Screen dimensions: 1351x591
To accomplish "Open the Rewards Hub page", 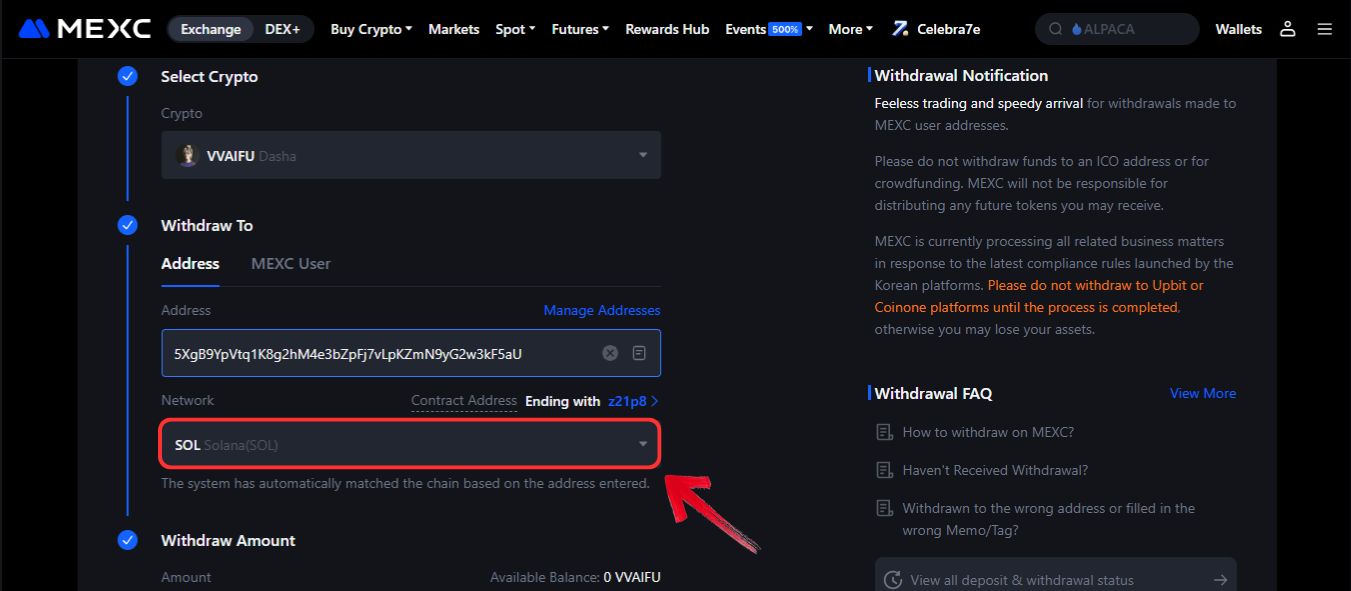I will (x=667, y=29).
